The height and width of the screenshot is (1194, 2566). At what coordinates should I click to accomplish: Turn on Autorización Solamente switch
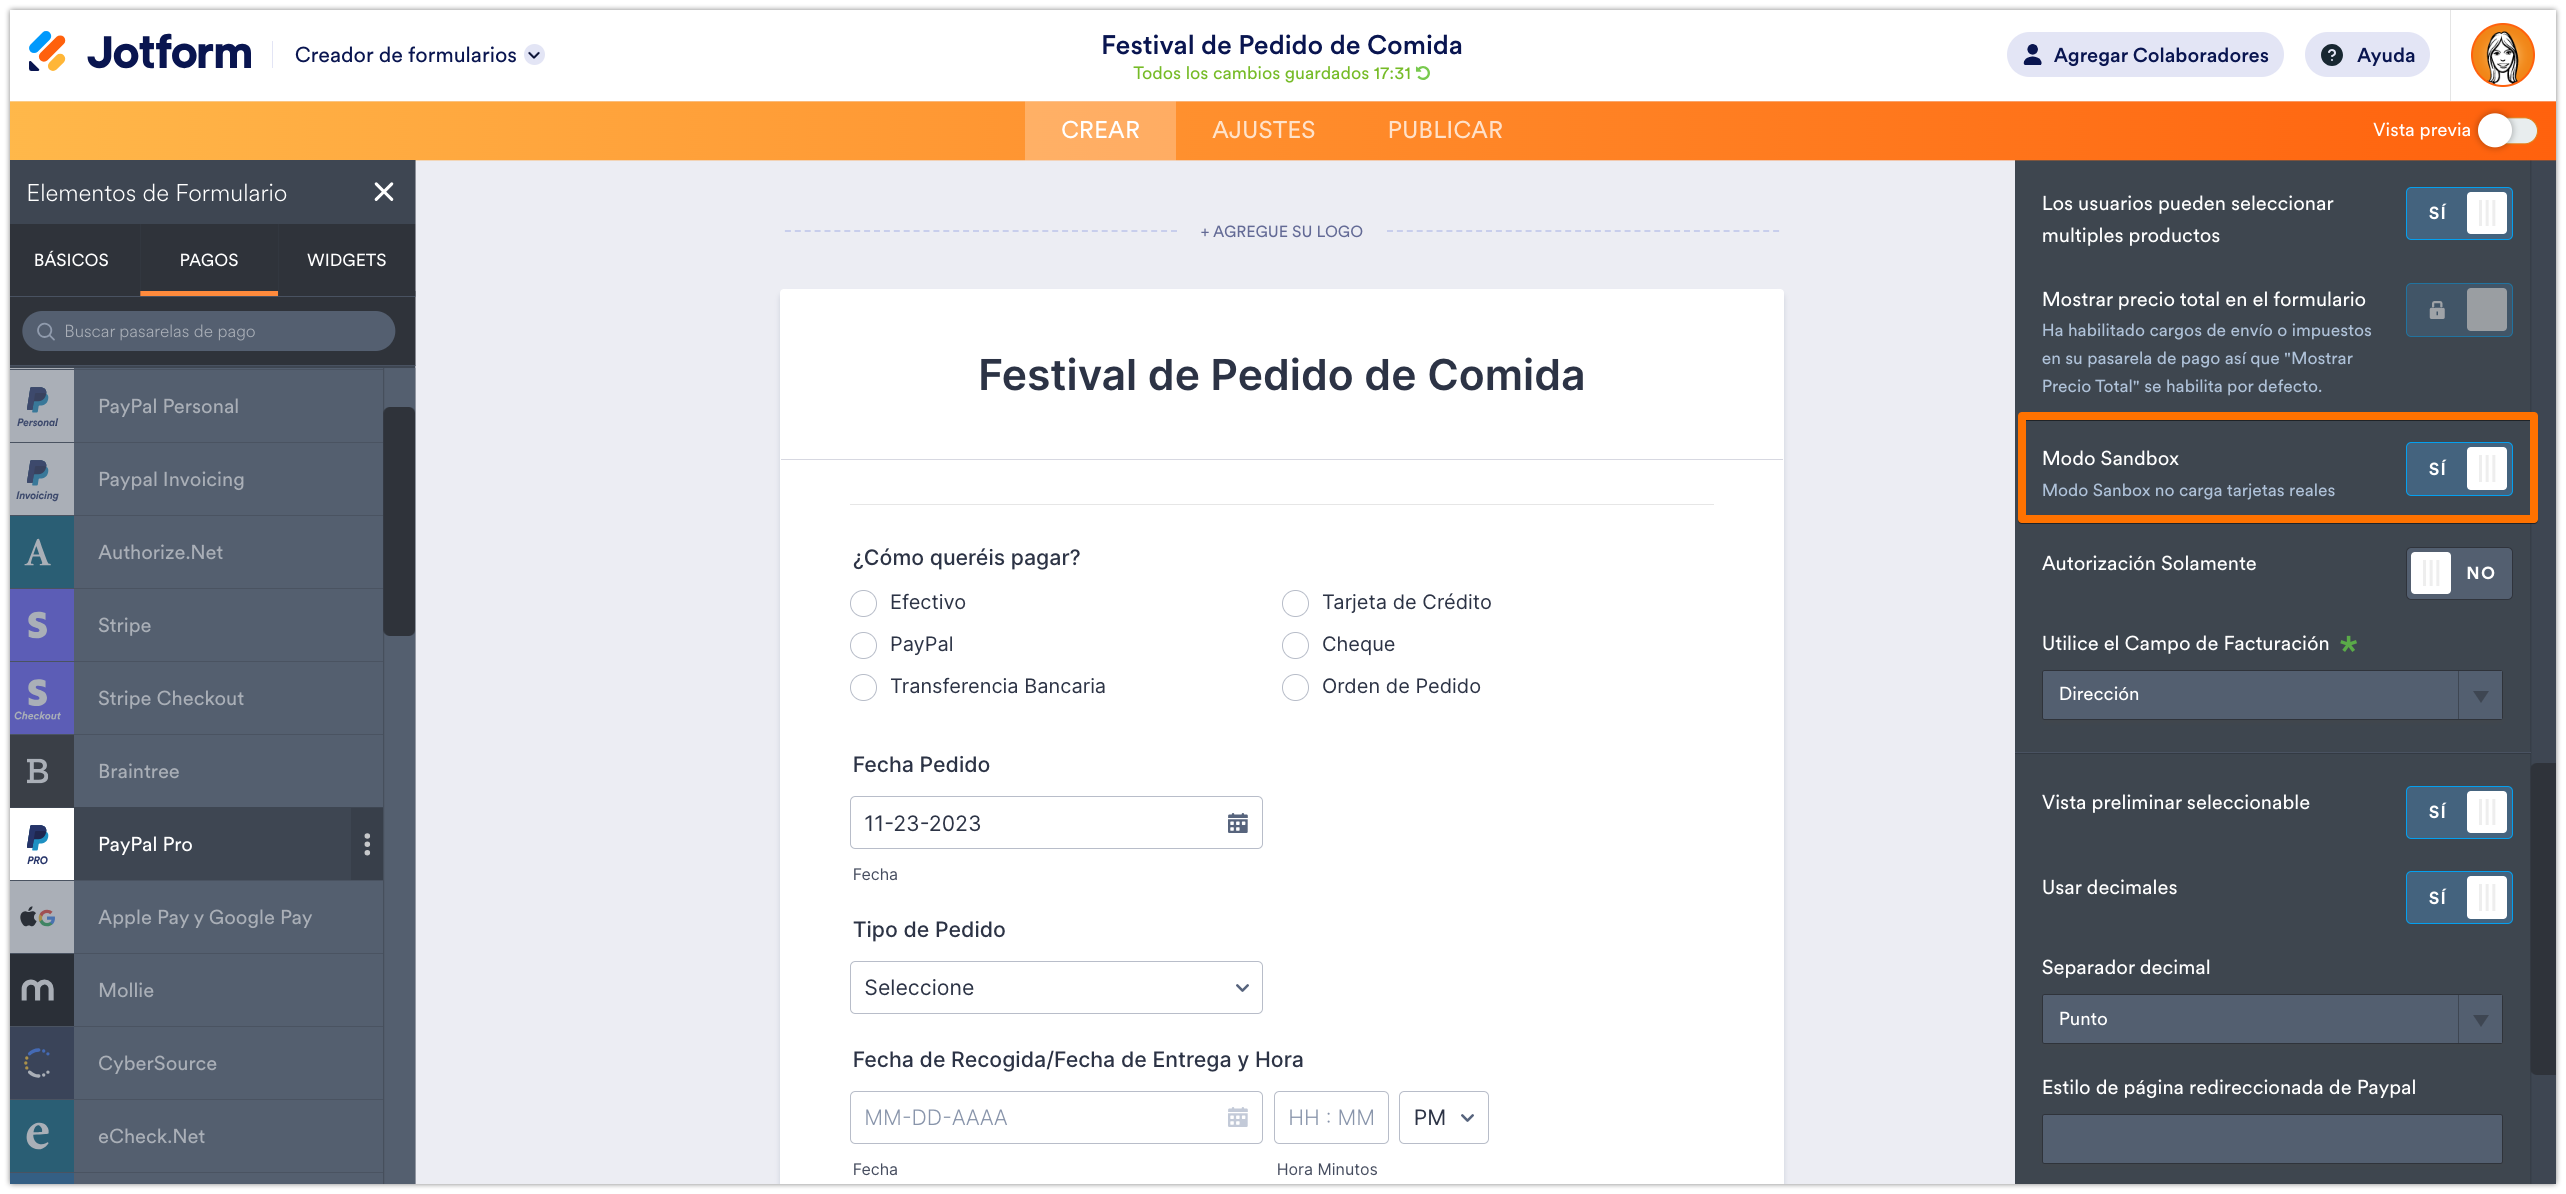coord(2459,573)
